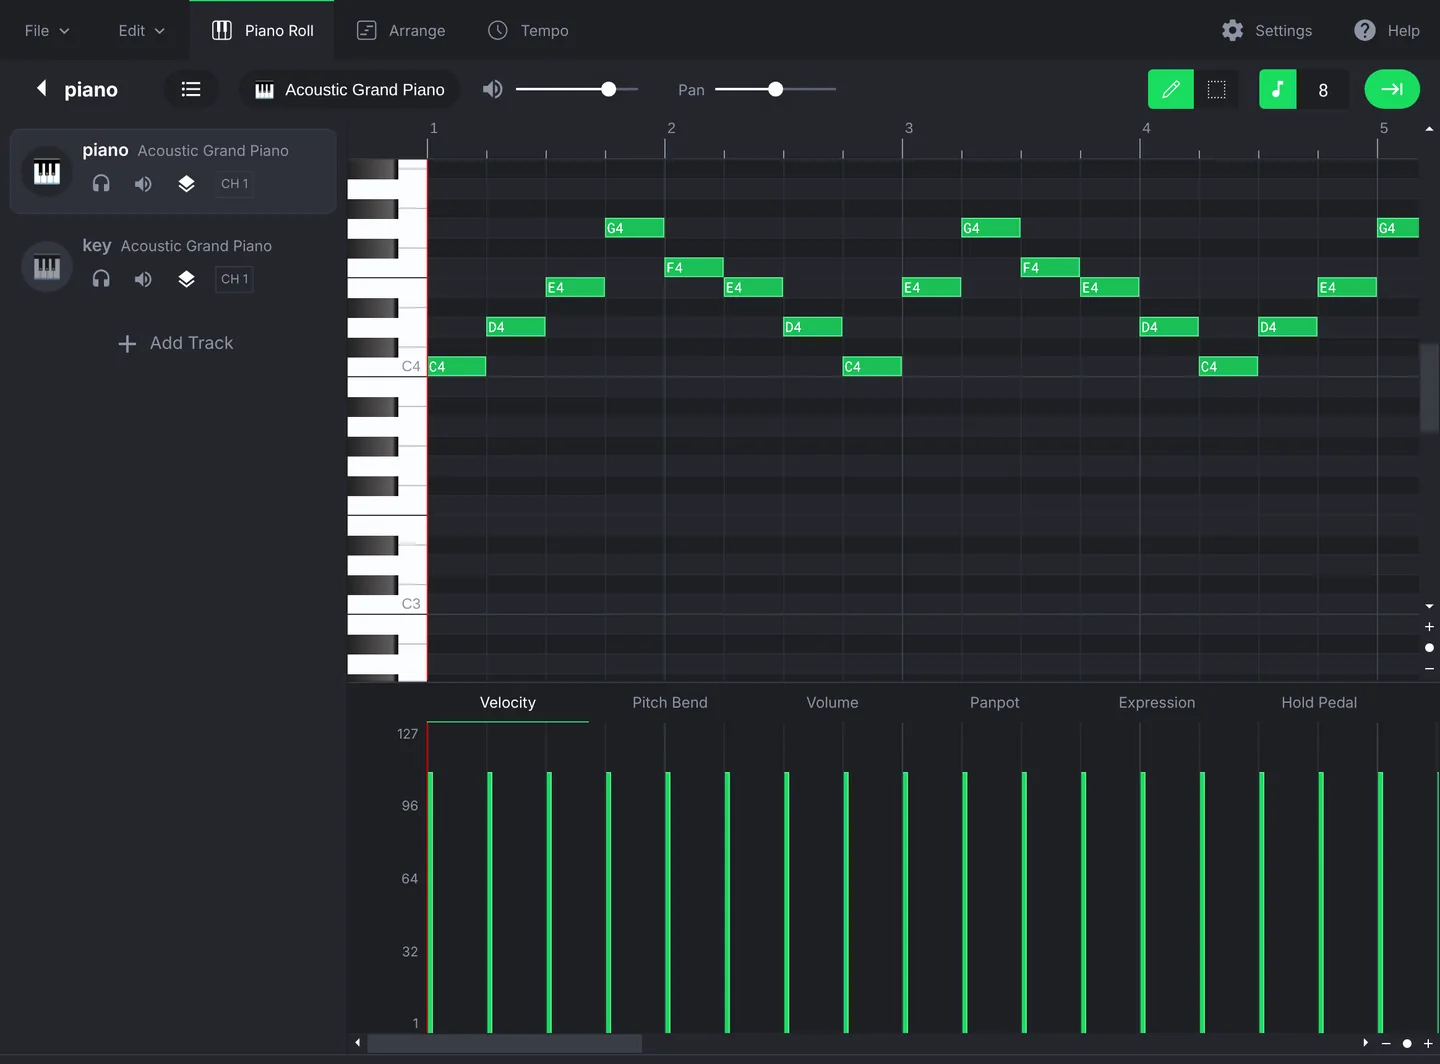
Task: Select the pencil draw tool
Action: [x=1170, y=89]
